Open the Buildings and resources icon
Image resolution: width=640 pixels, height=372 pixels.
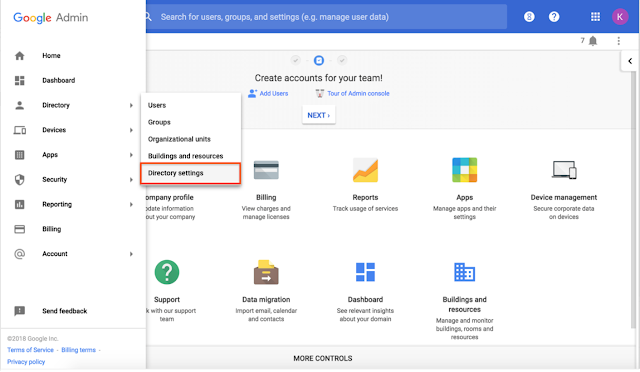click(x=464, y=272)
